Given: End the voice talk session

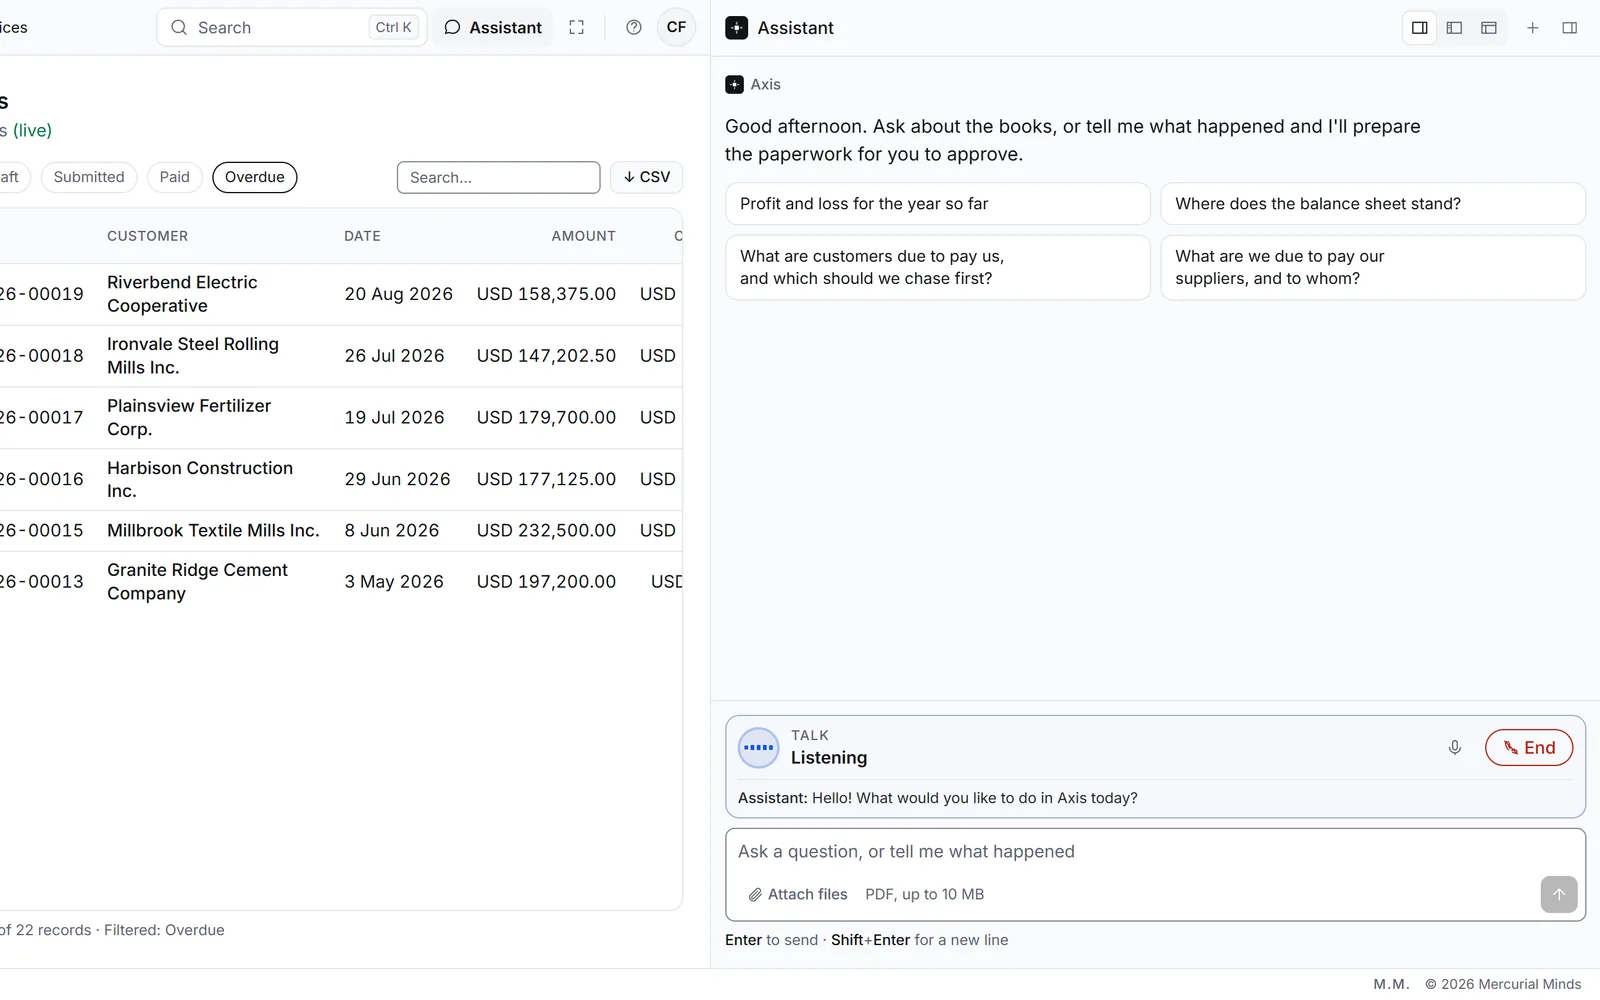Looking at the screenshot, I should tap(1529, 748).
